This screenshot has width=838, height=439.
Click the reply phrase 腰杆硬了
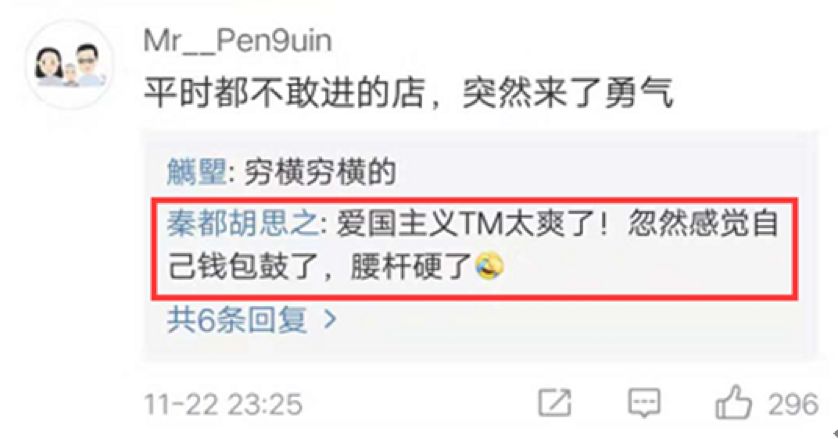(x=410, y=266)
